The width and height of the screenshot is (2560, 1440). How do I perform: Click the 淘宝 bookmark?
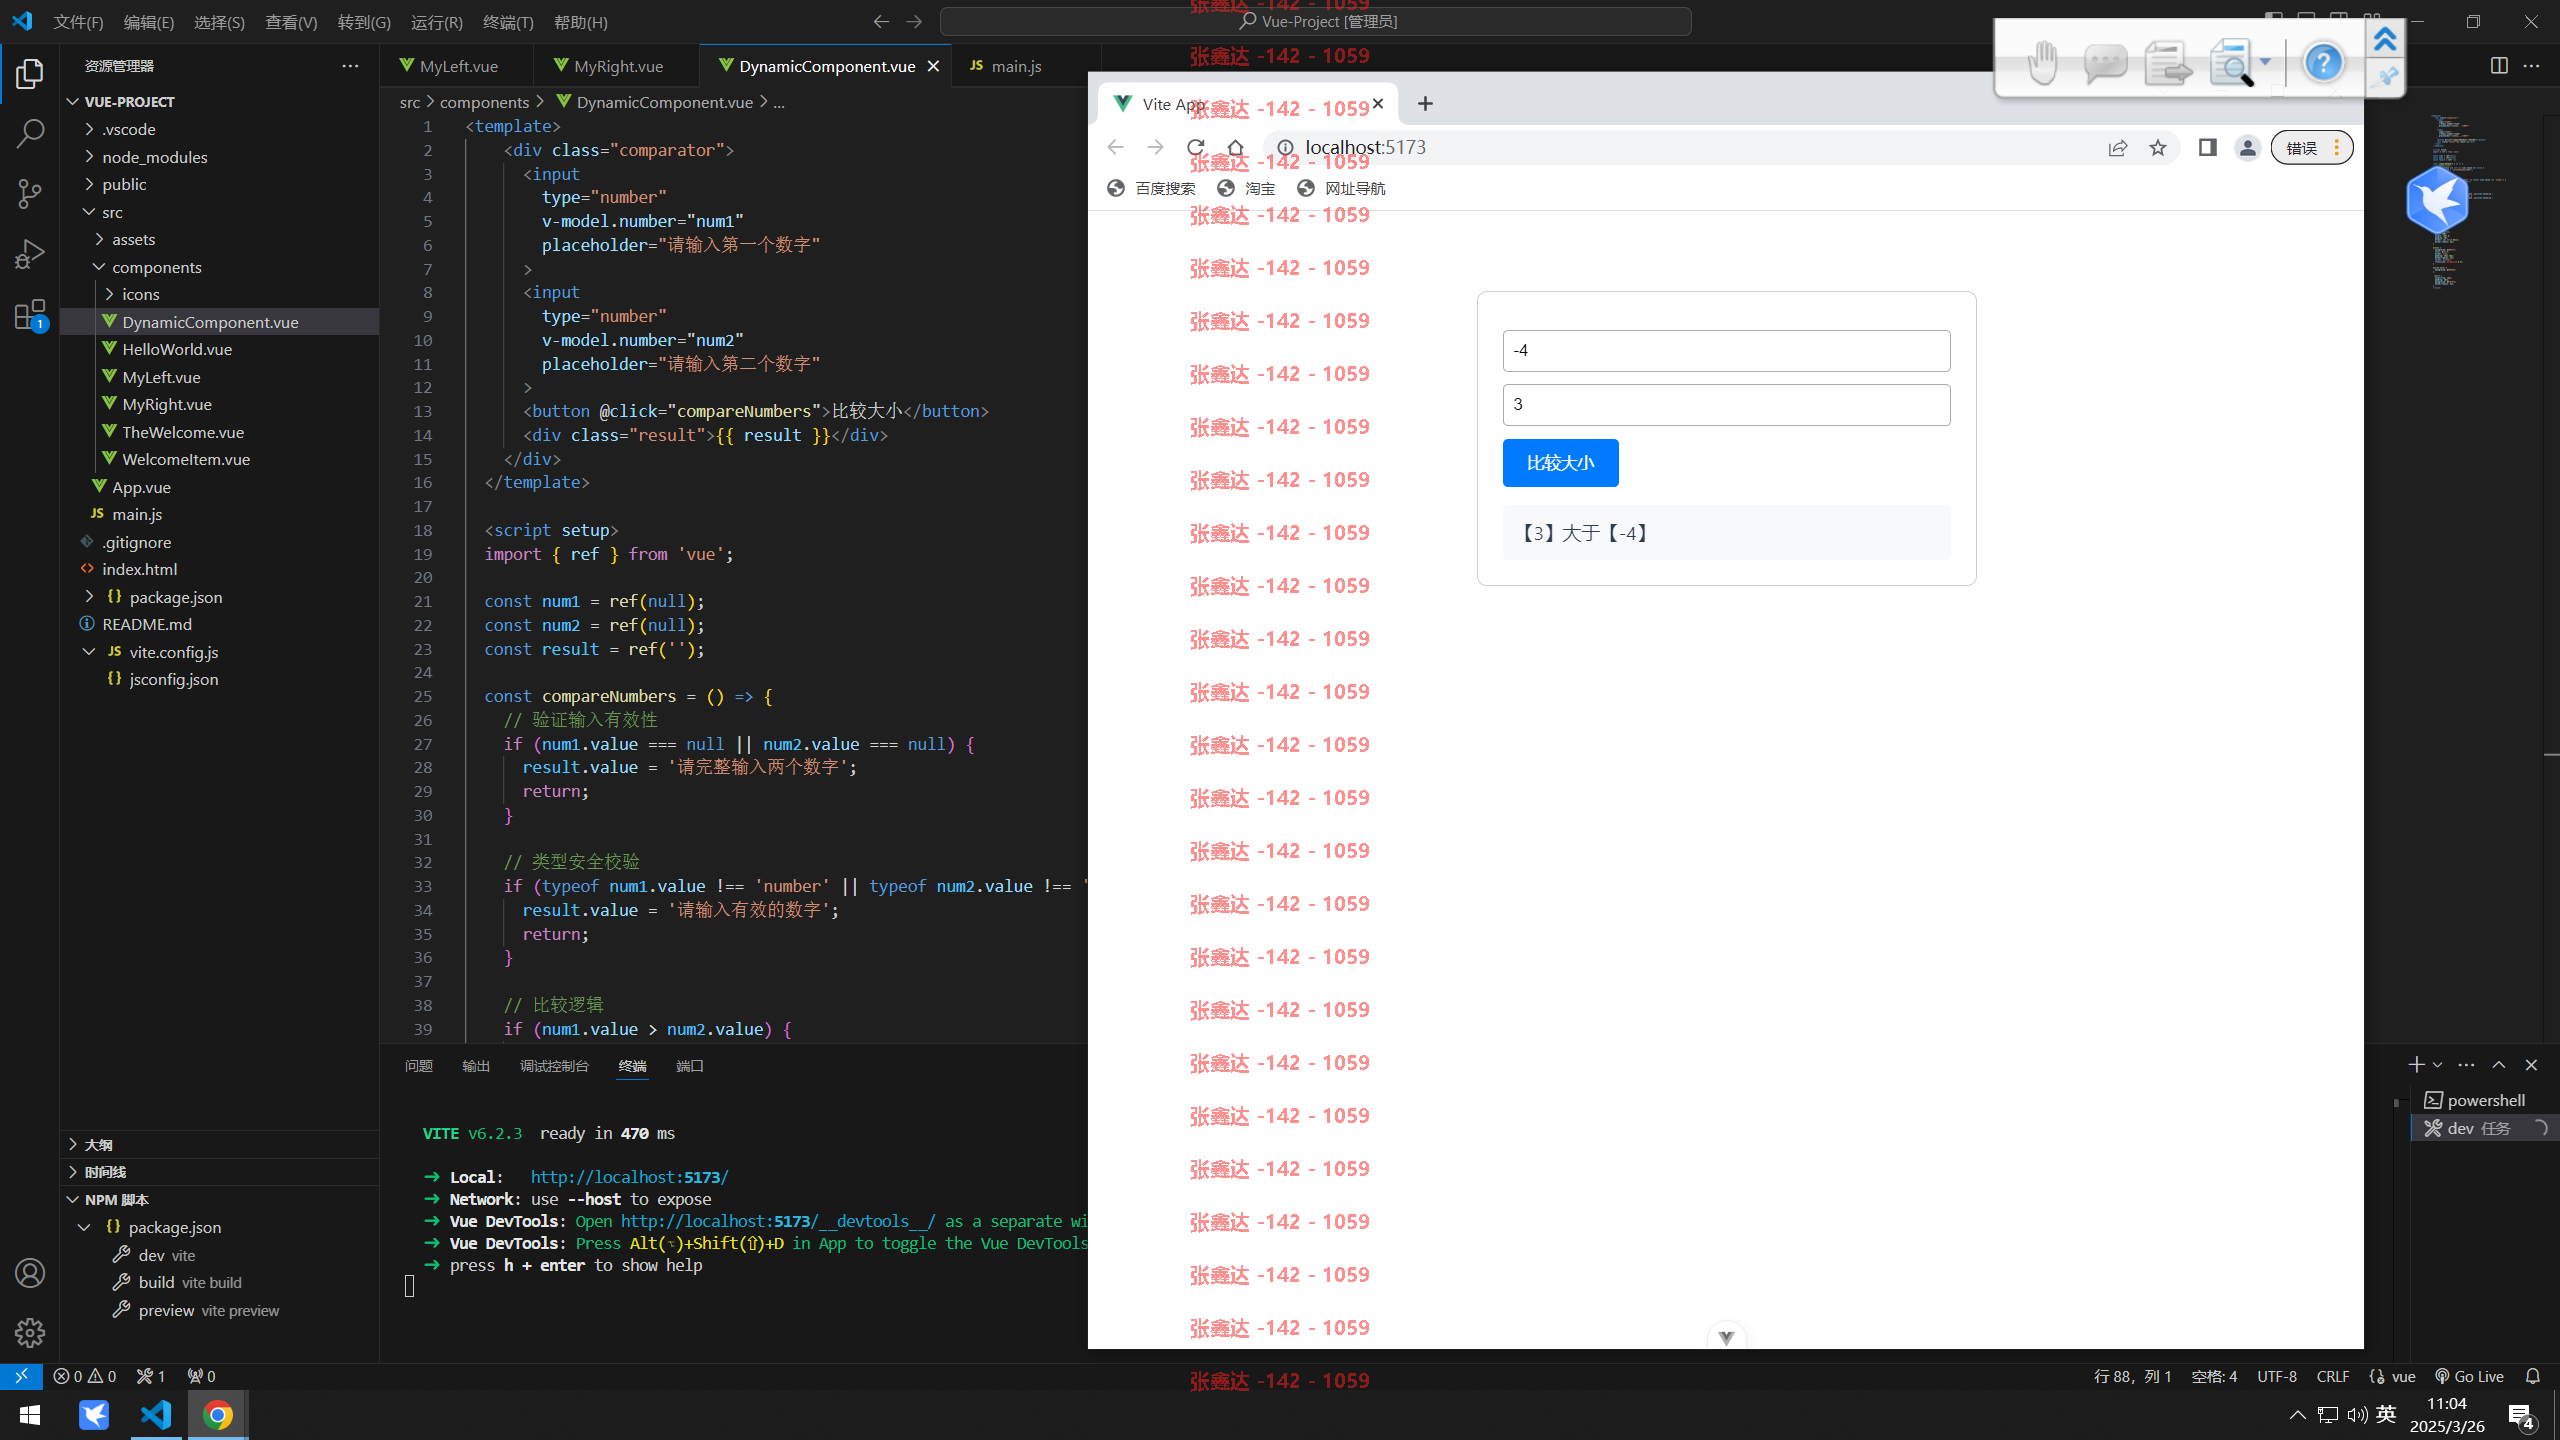point(1246,188)
